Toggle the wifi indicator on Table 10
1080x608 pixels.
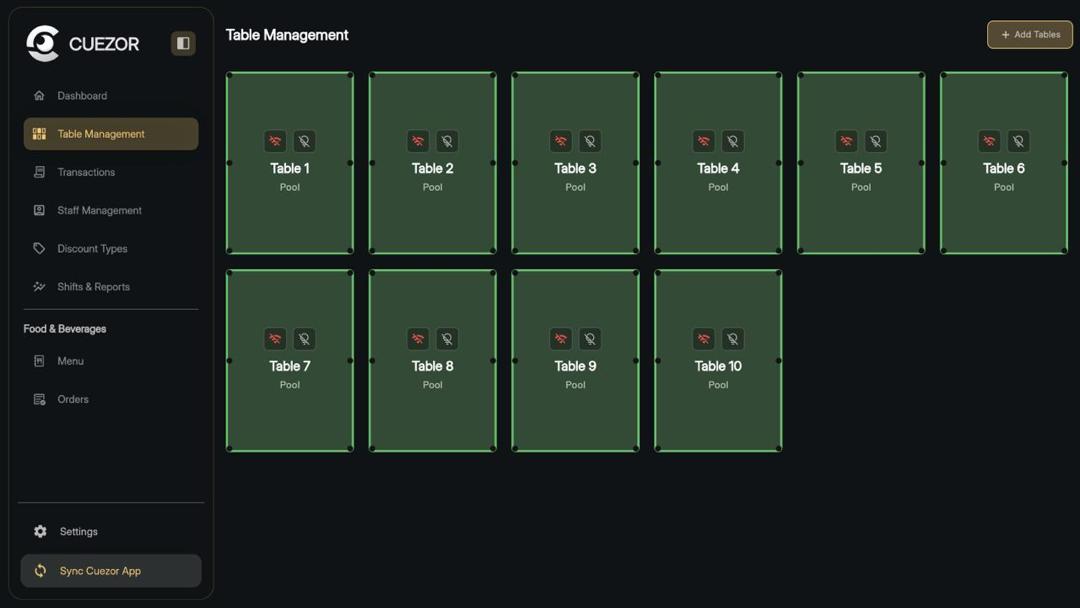click(x=703, y=338)
